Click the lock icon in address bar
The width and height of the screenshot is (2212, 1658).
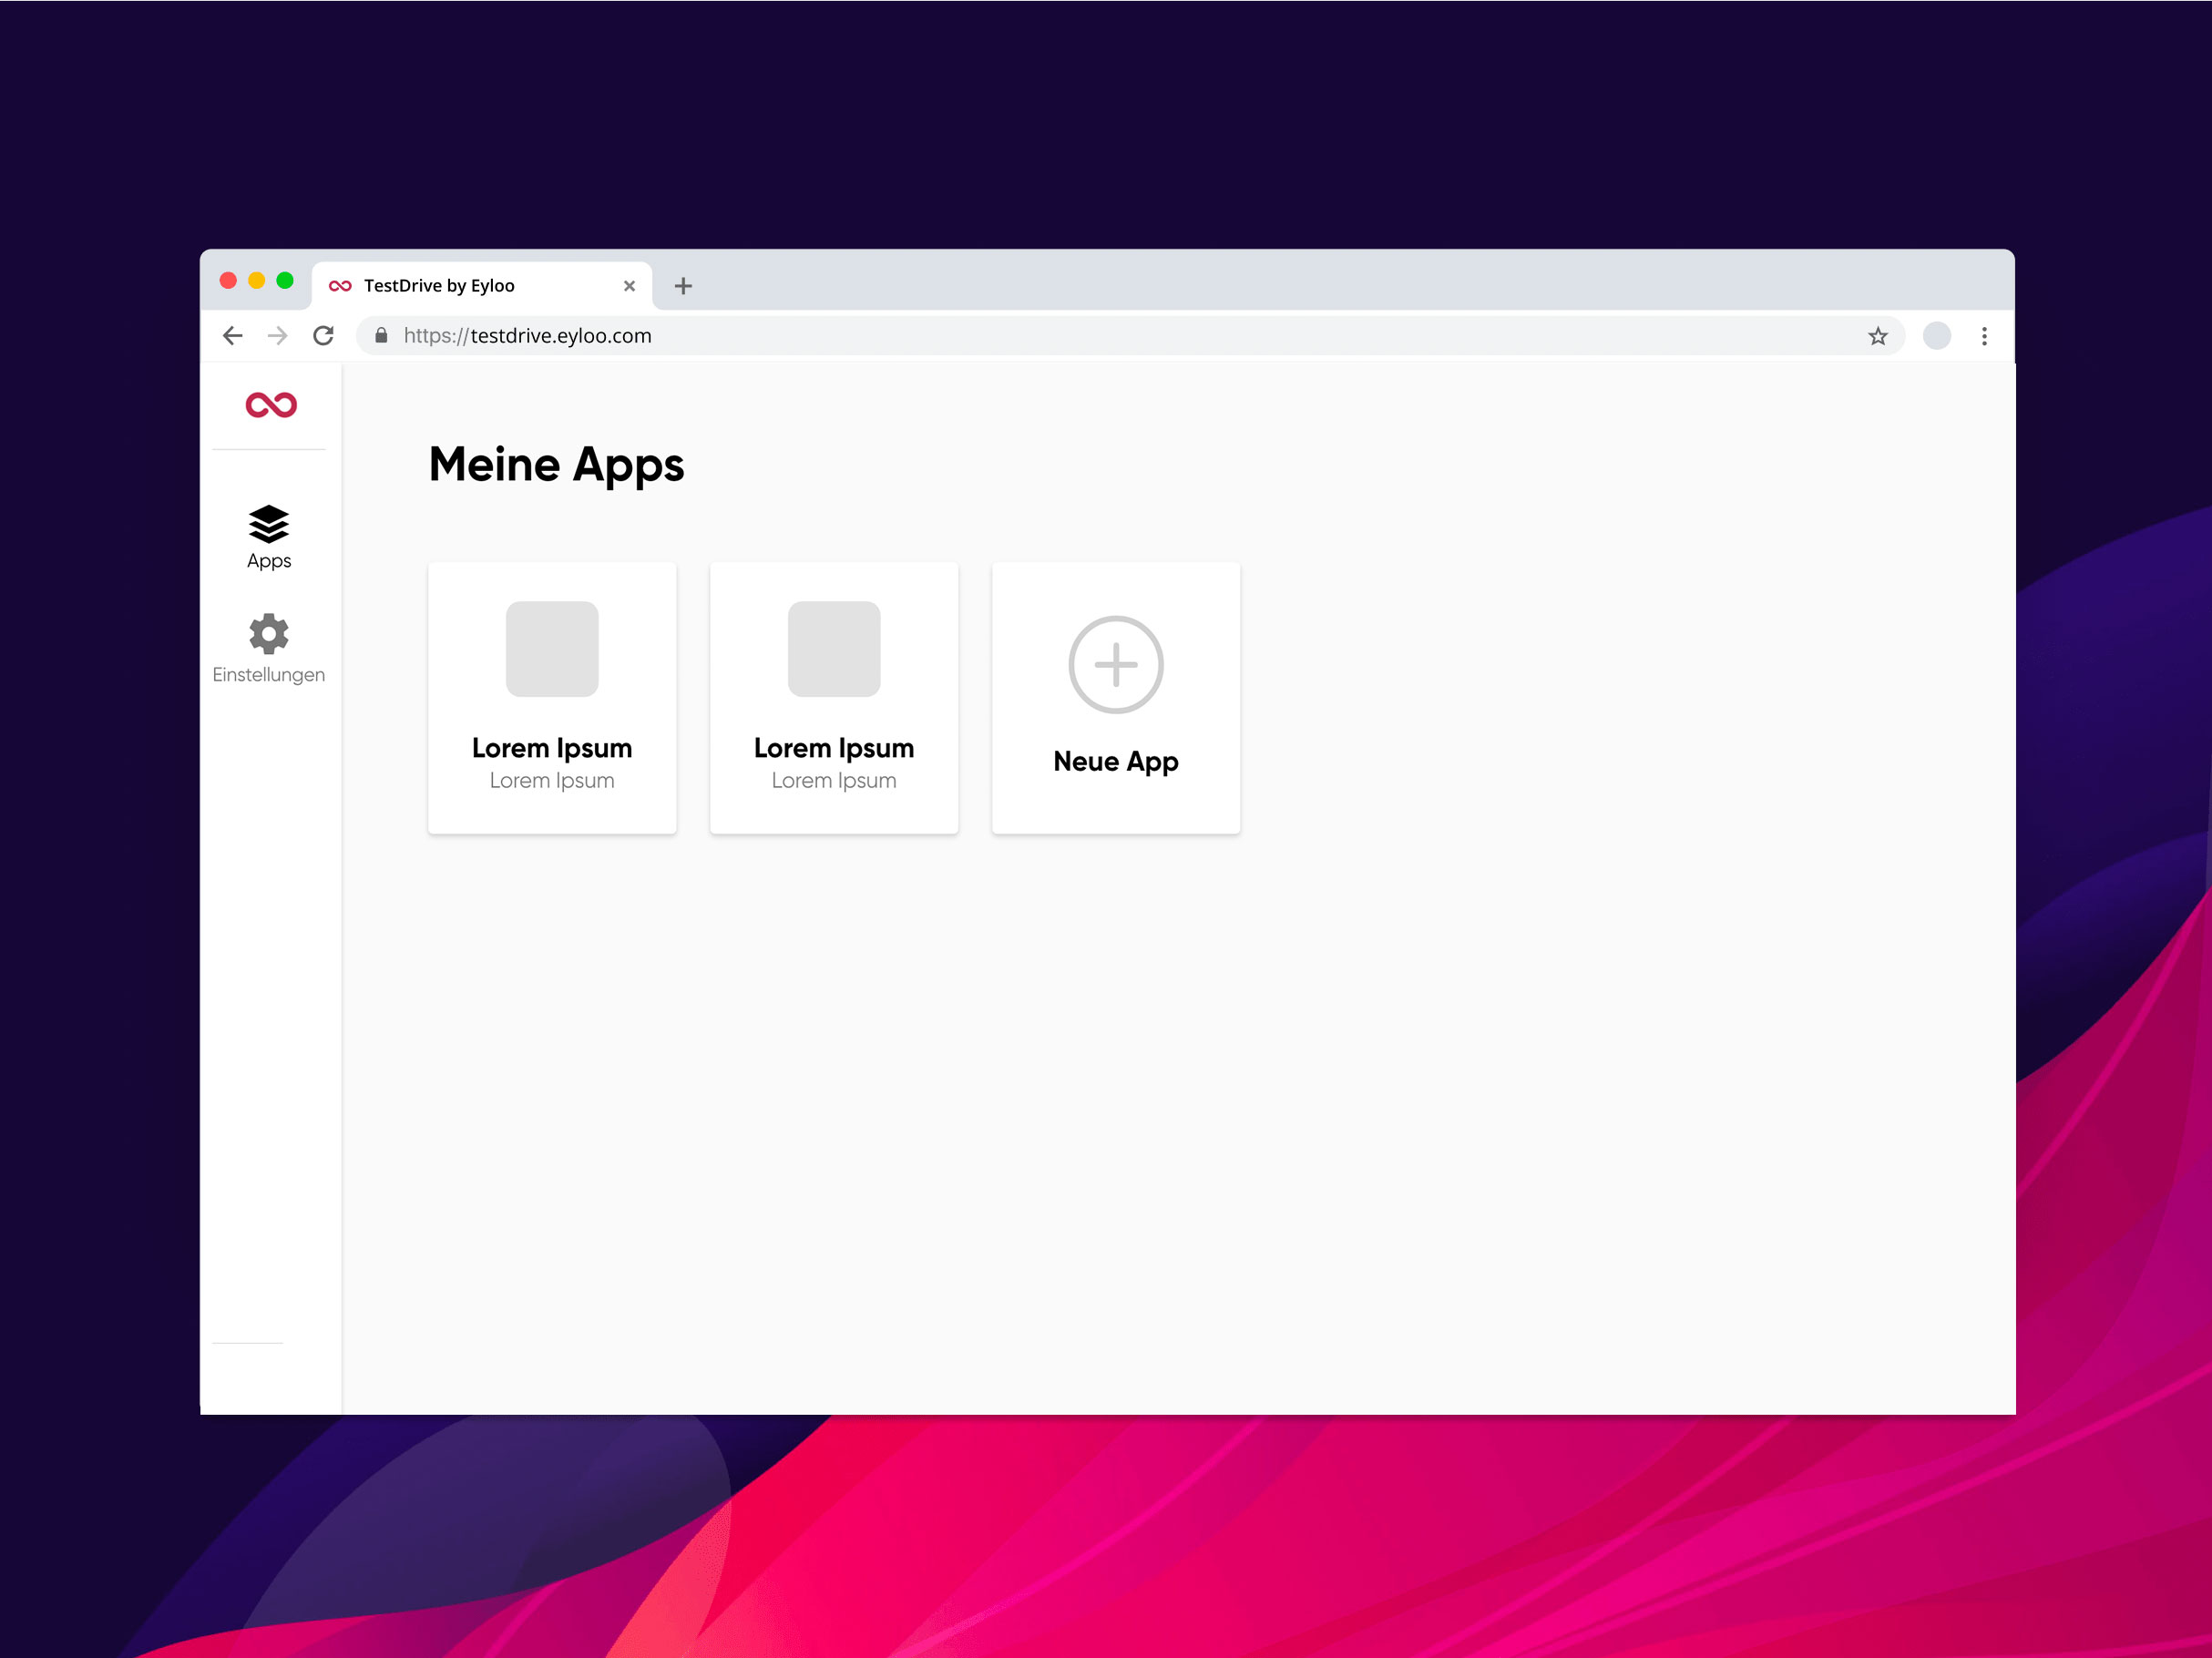pos(381,336)
